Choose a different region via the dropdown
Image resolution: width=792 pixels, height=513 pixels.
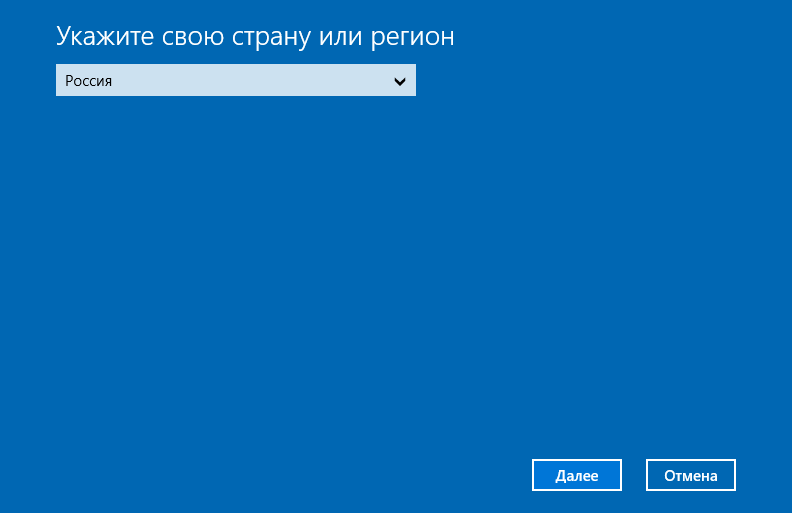click(235, 80)
